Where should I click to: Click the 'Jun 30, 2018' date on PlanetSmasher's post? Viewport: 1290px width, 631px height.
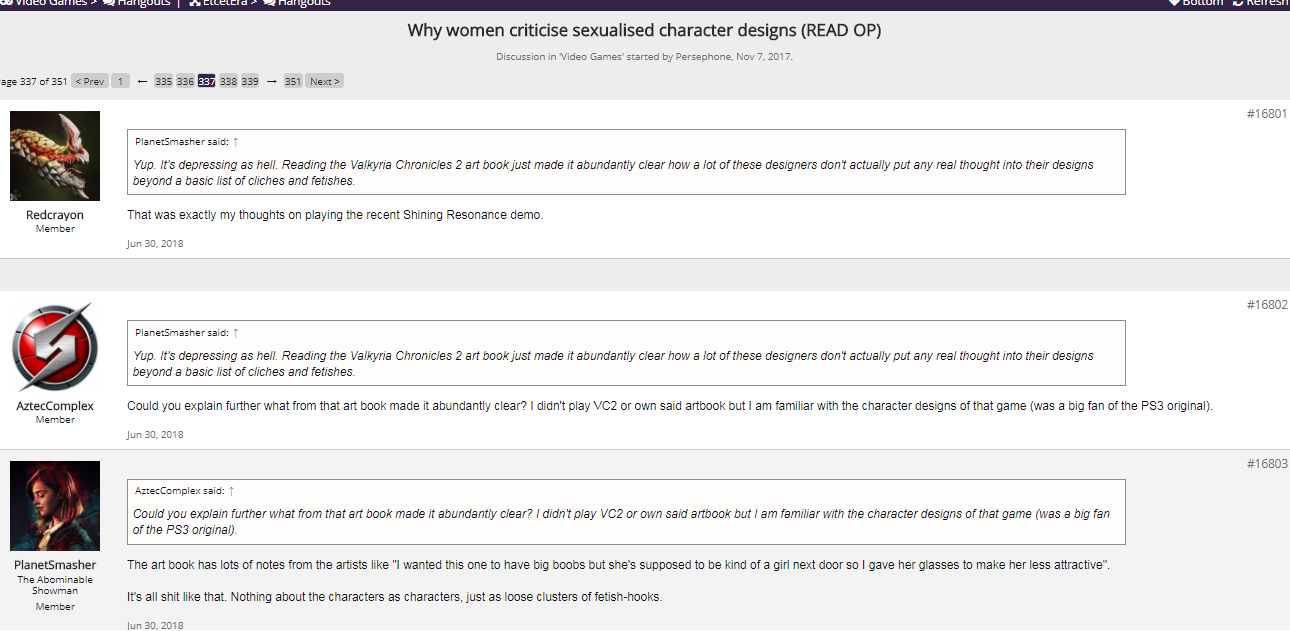(155, 625)
